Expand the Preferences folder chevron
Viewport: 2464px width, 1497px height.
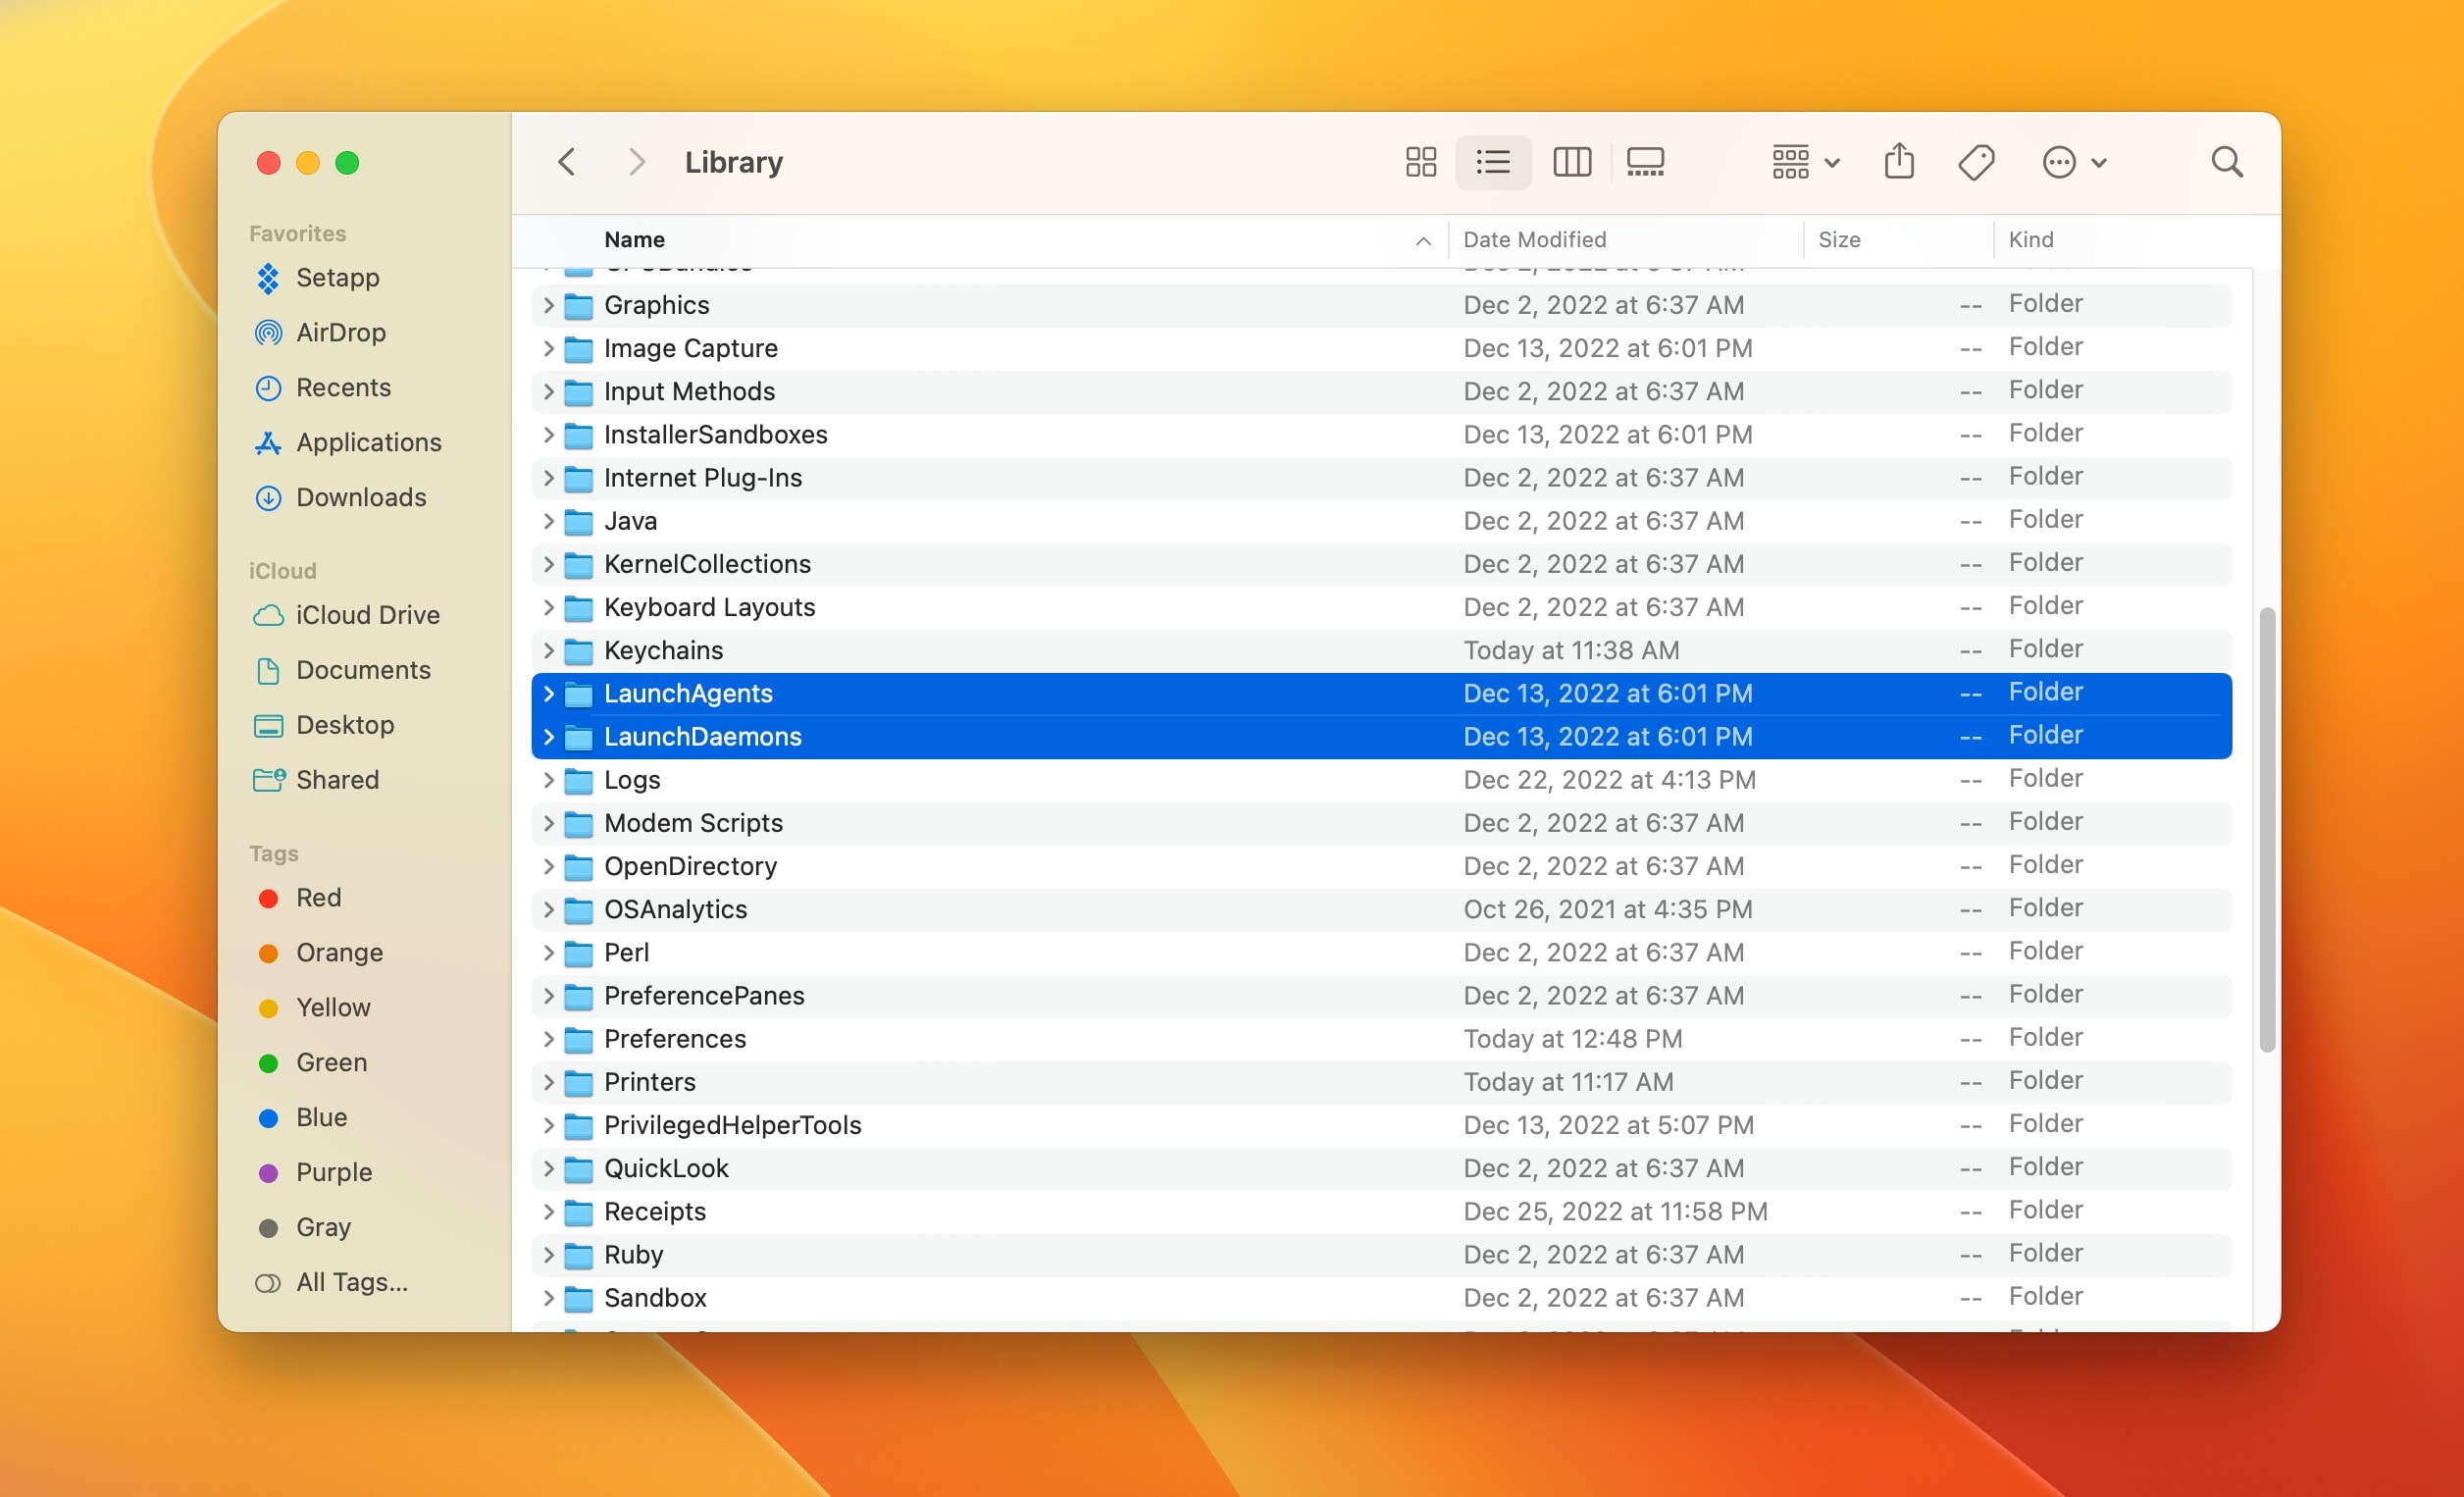[x=548, y=1039]
